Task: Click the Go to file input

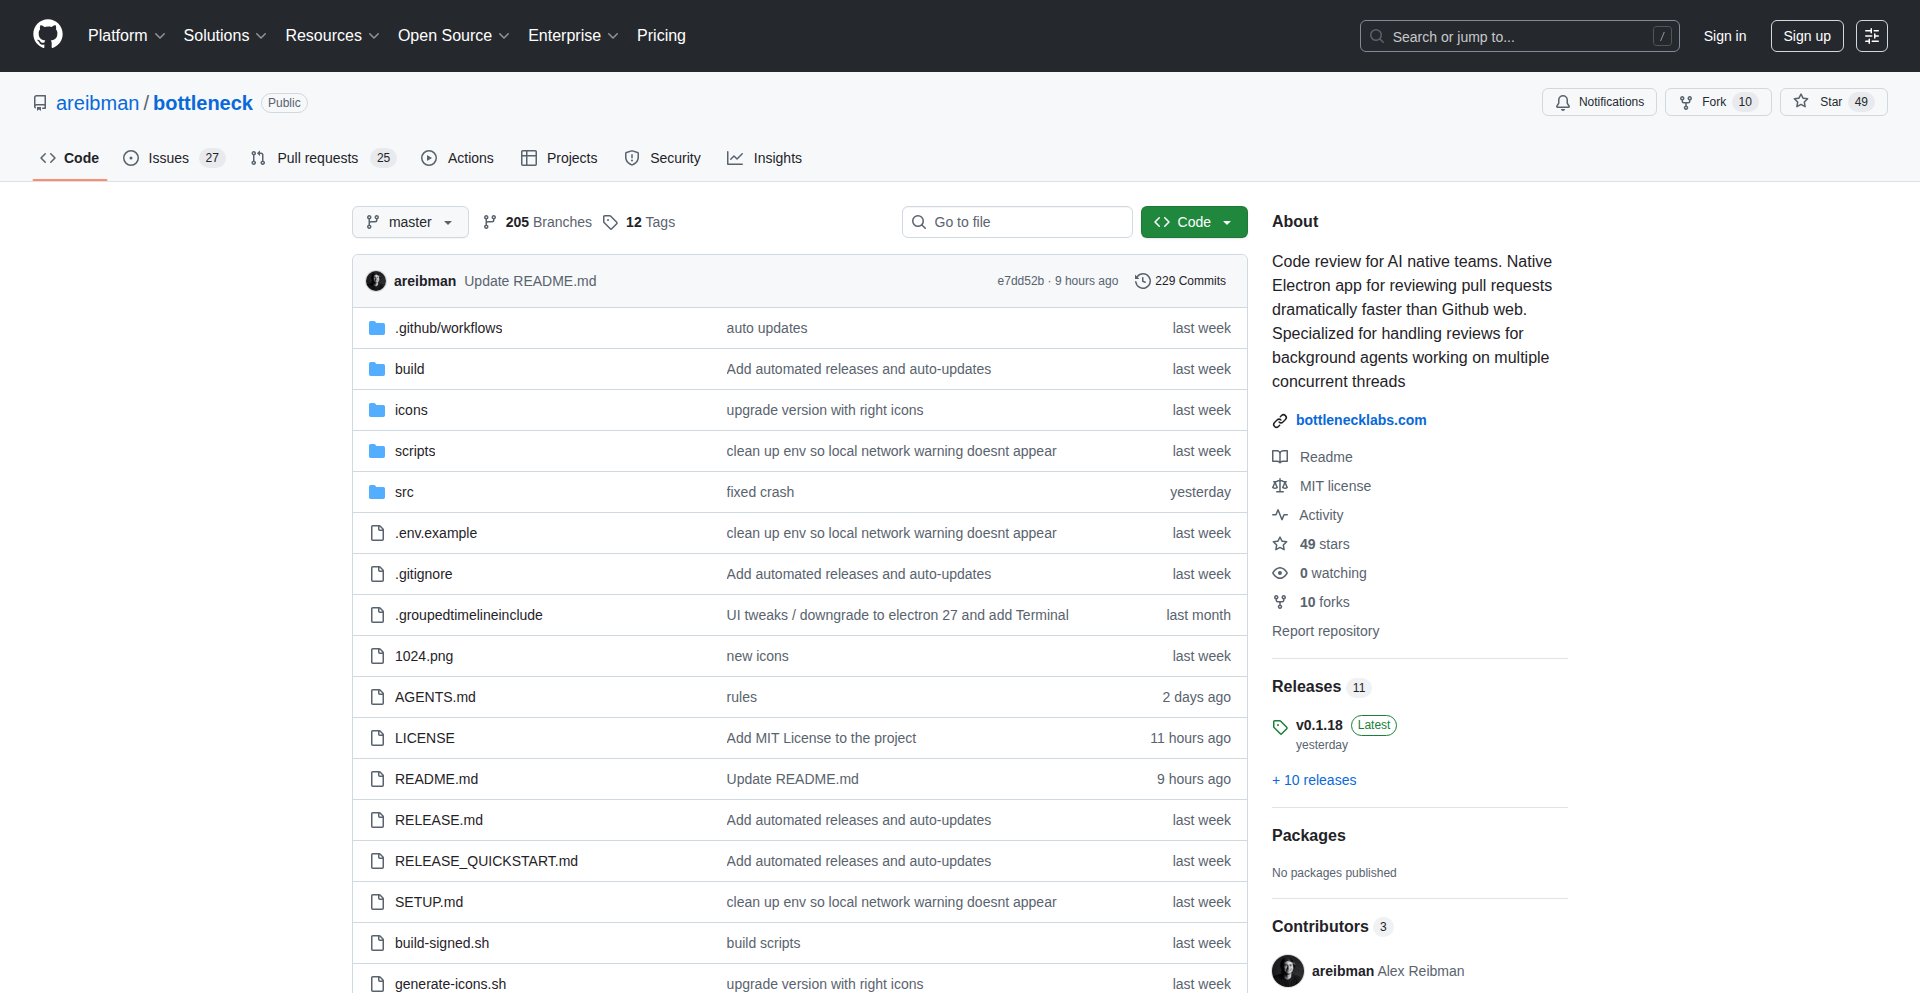Action: click(x=1017, y=222)
